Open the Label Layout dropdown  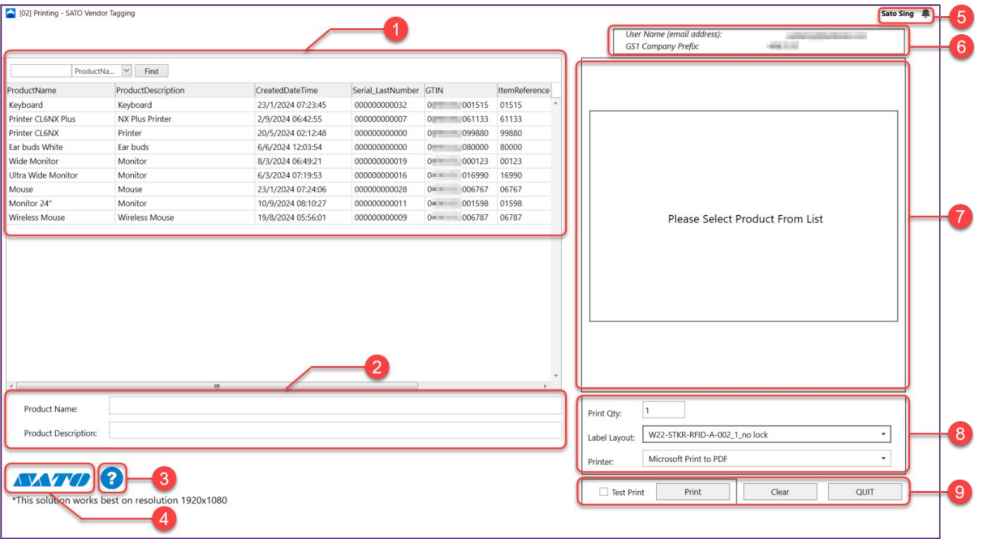(766, 435)
